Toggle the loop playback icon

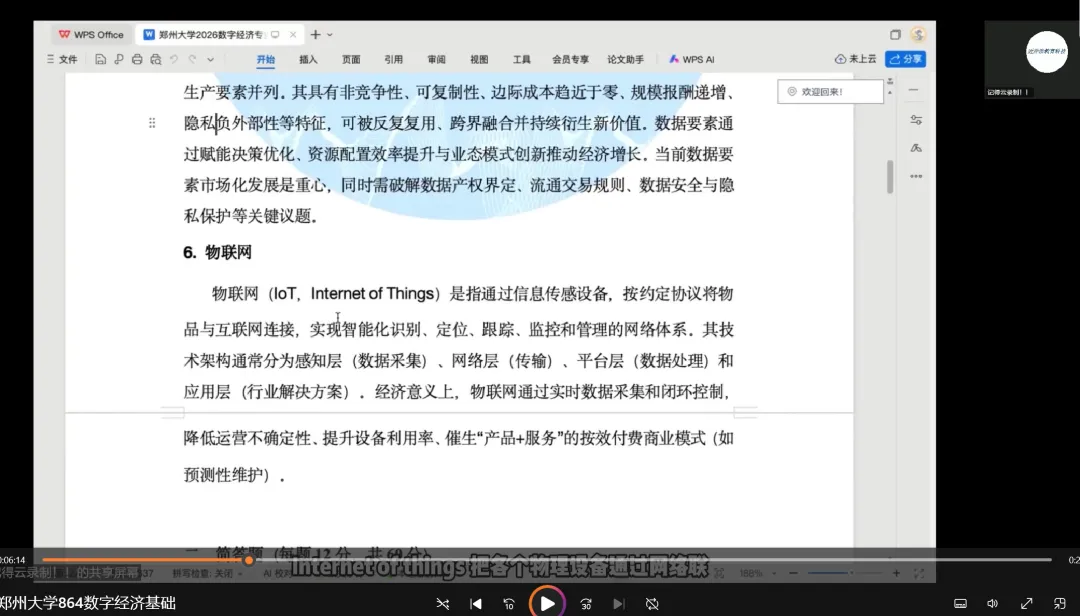pyautogui.click(x=652, y=604)
